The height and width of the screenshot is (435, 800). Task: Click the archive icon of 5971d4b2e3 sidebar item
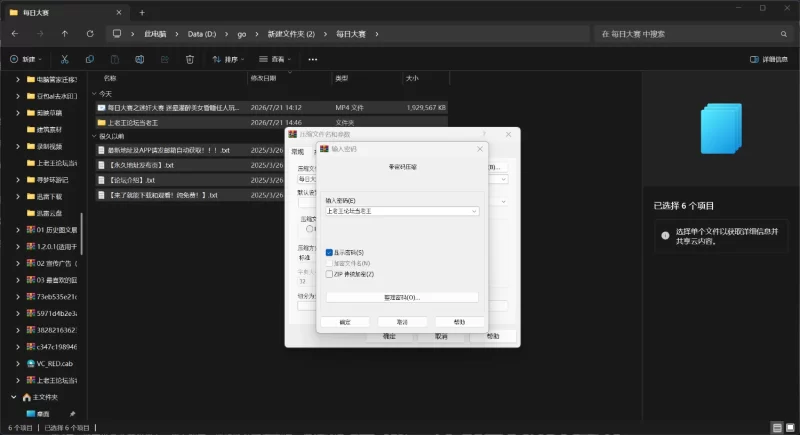(x=31, y=313)
